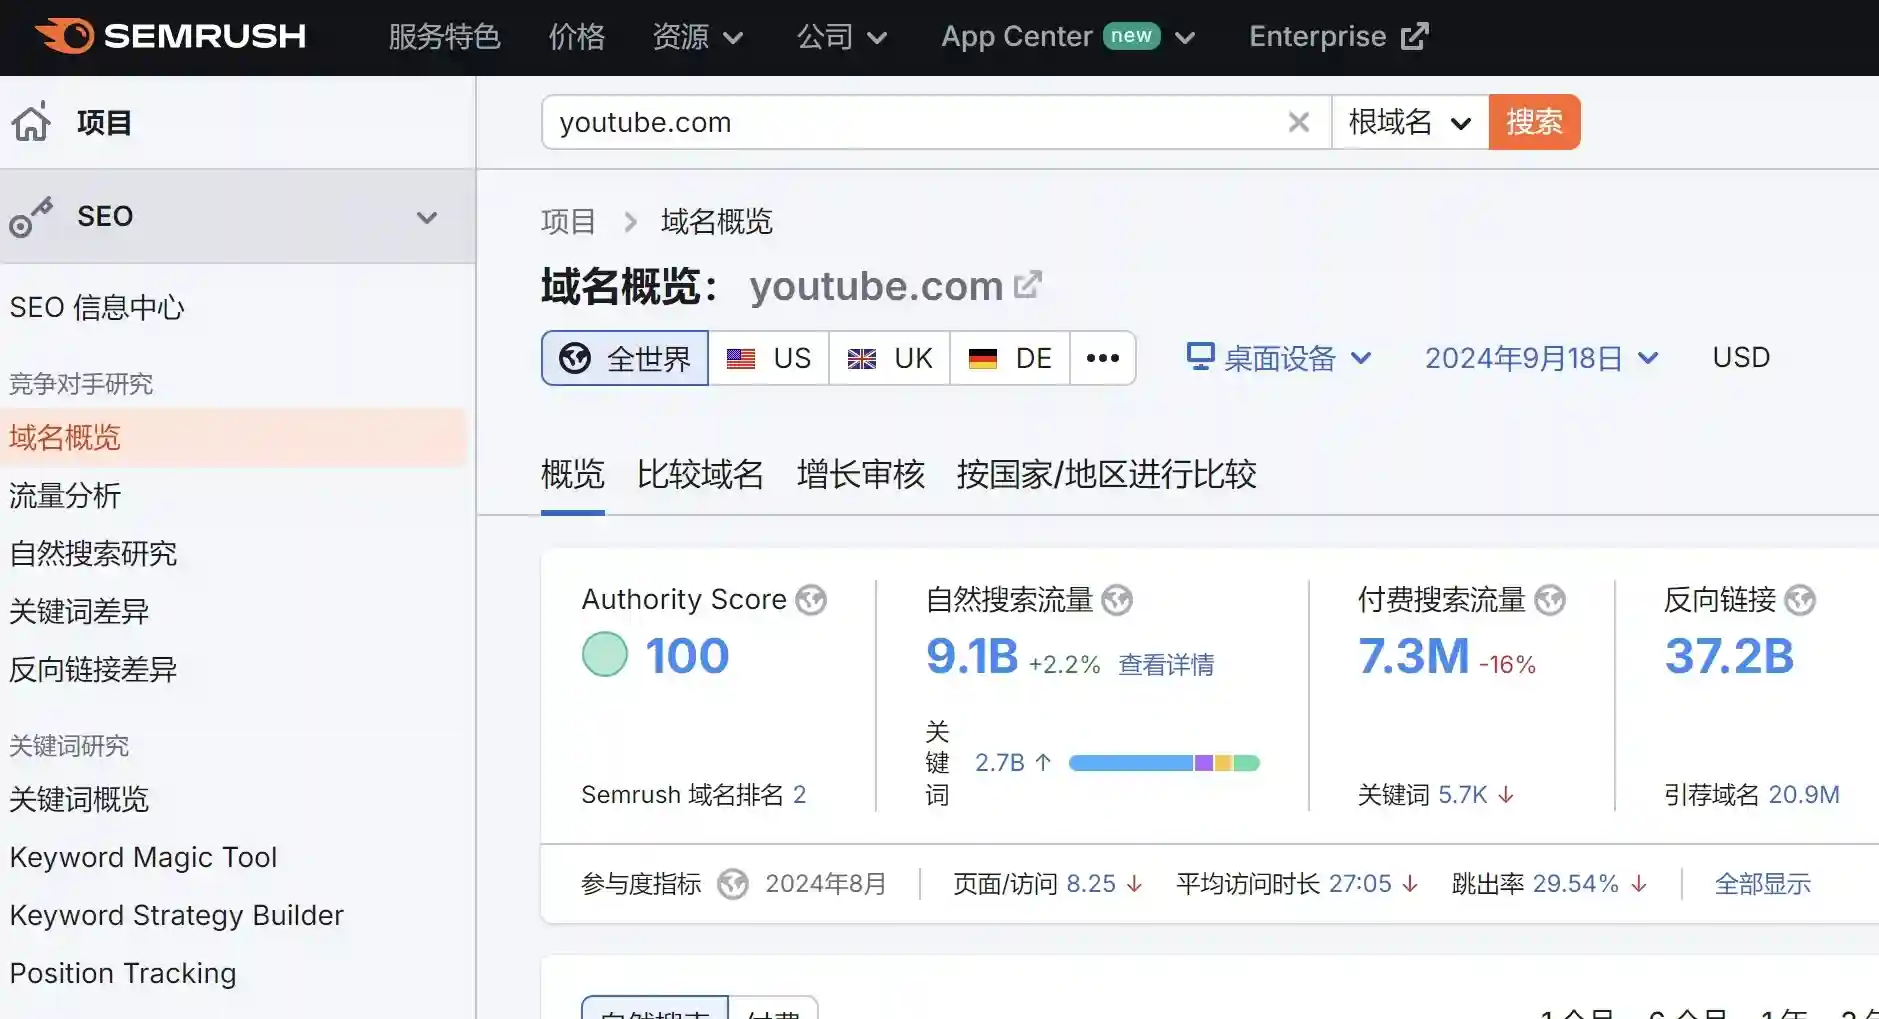Click the globe icon next to Authority Score
This screenshot has height=1019, width=1879.
pyautogui.click(x=811, y=600)
